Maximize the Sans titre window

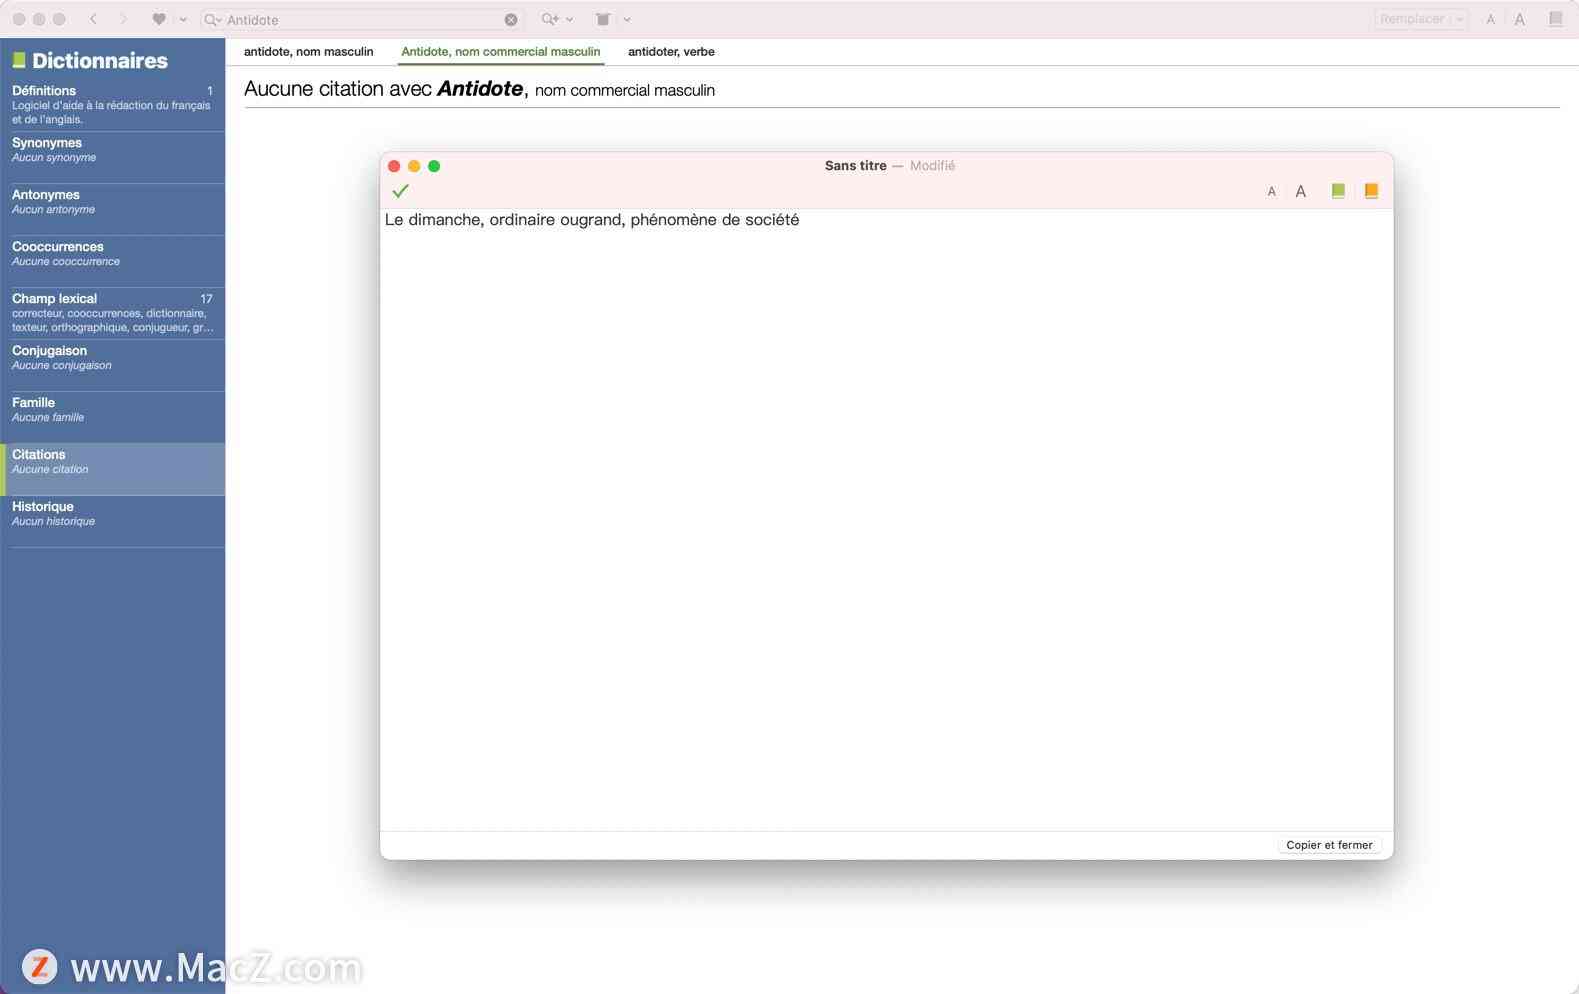[x=434, y=166]
